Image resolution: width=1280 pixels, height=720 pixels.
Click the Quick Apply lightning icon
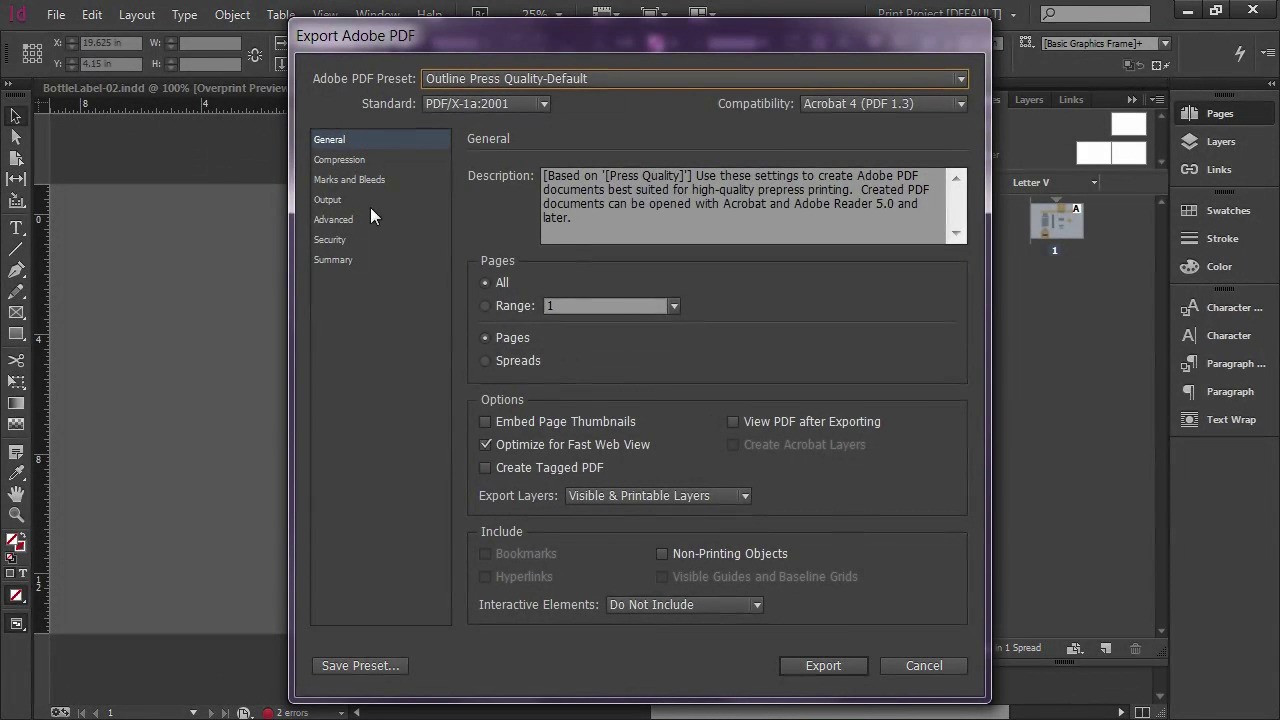[1240, 54]
